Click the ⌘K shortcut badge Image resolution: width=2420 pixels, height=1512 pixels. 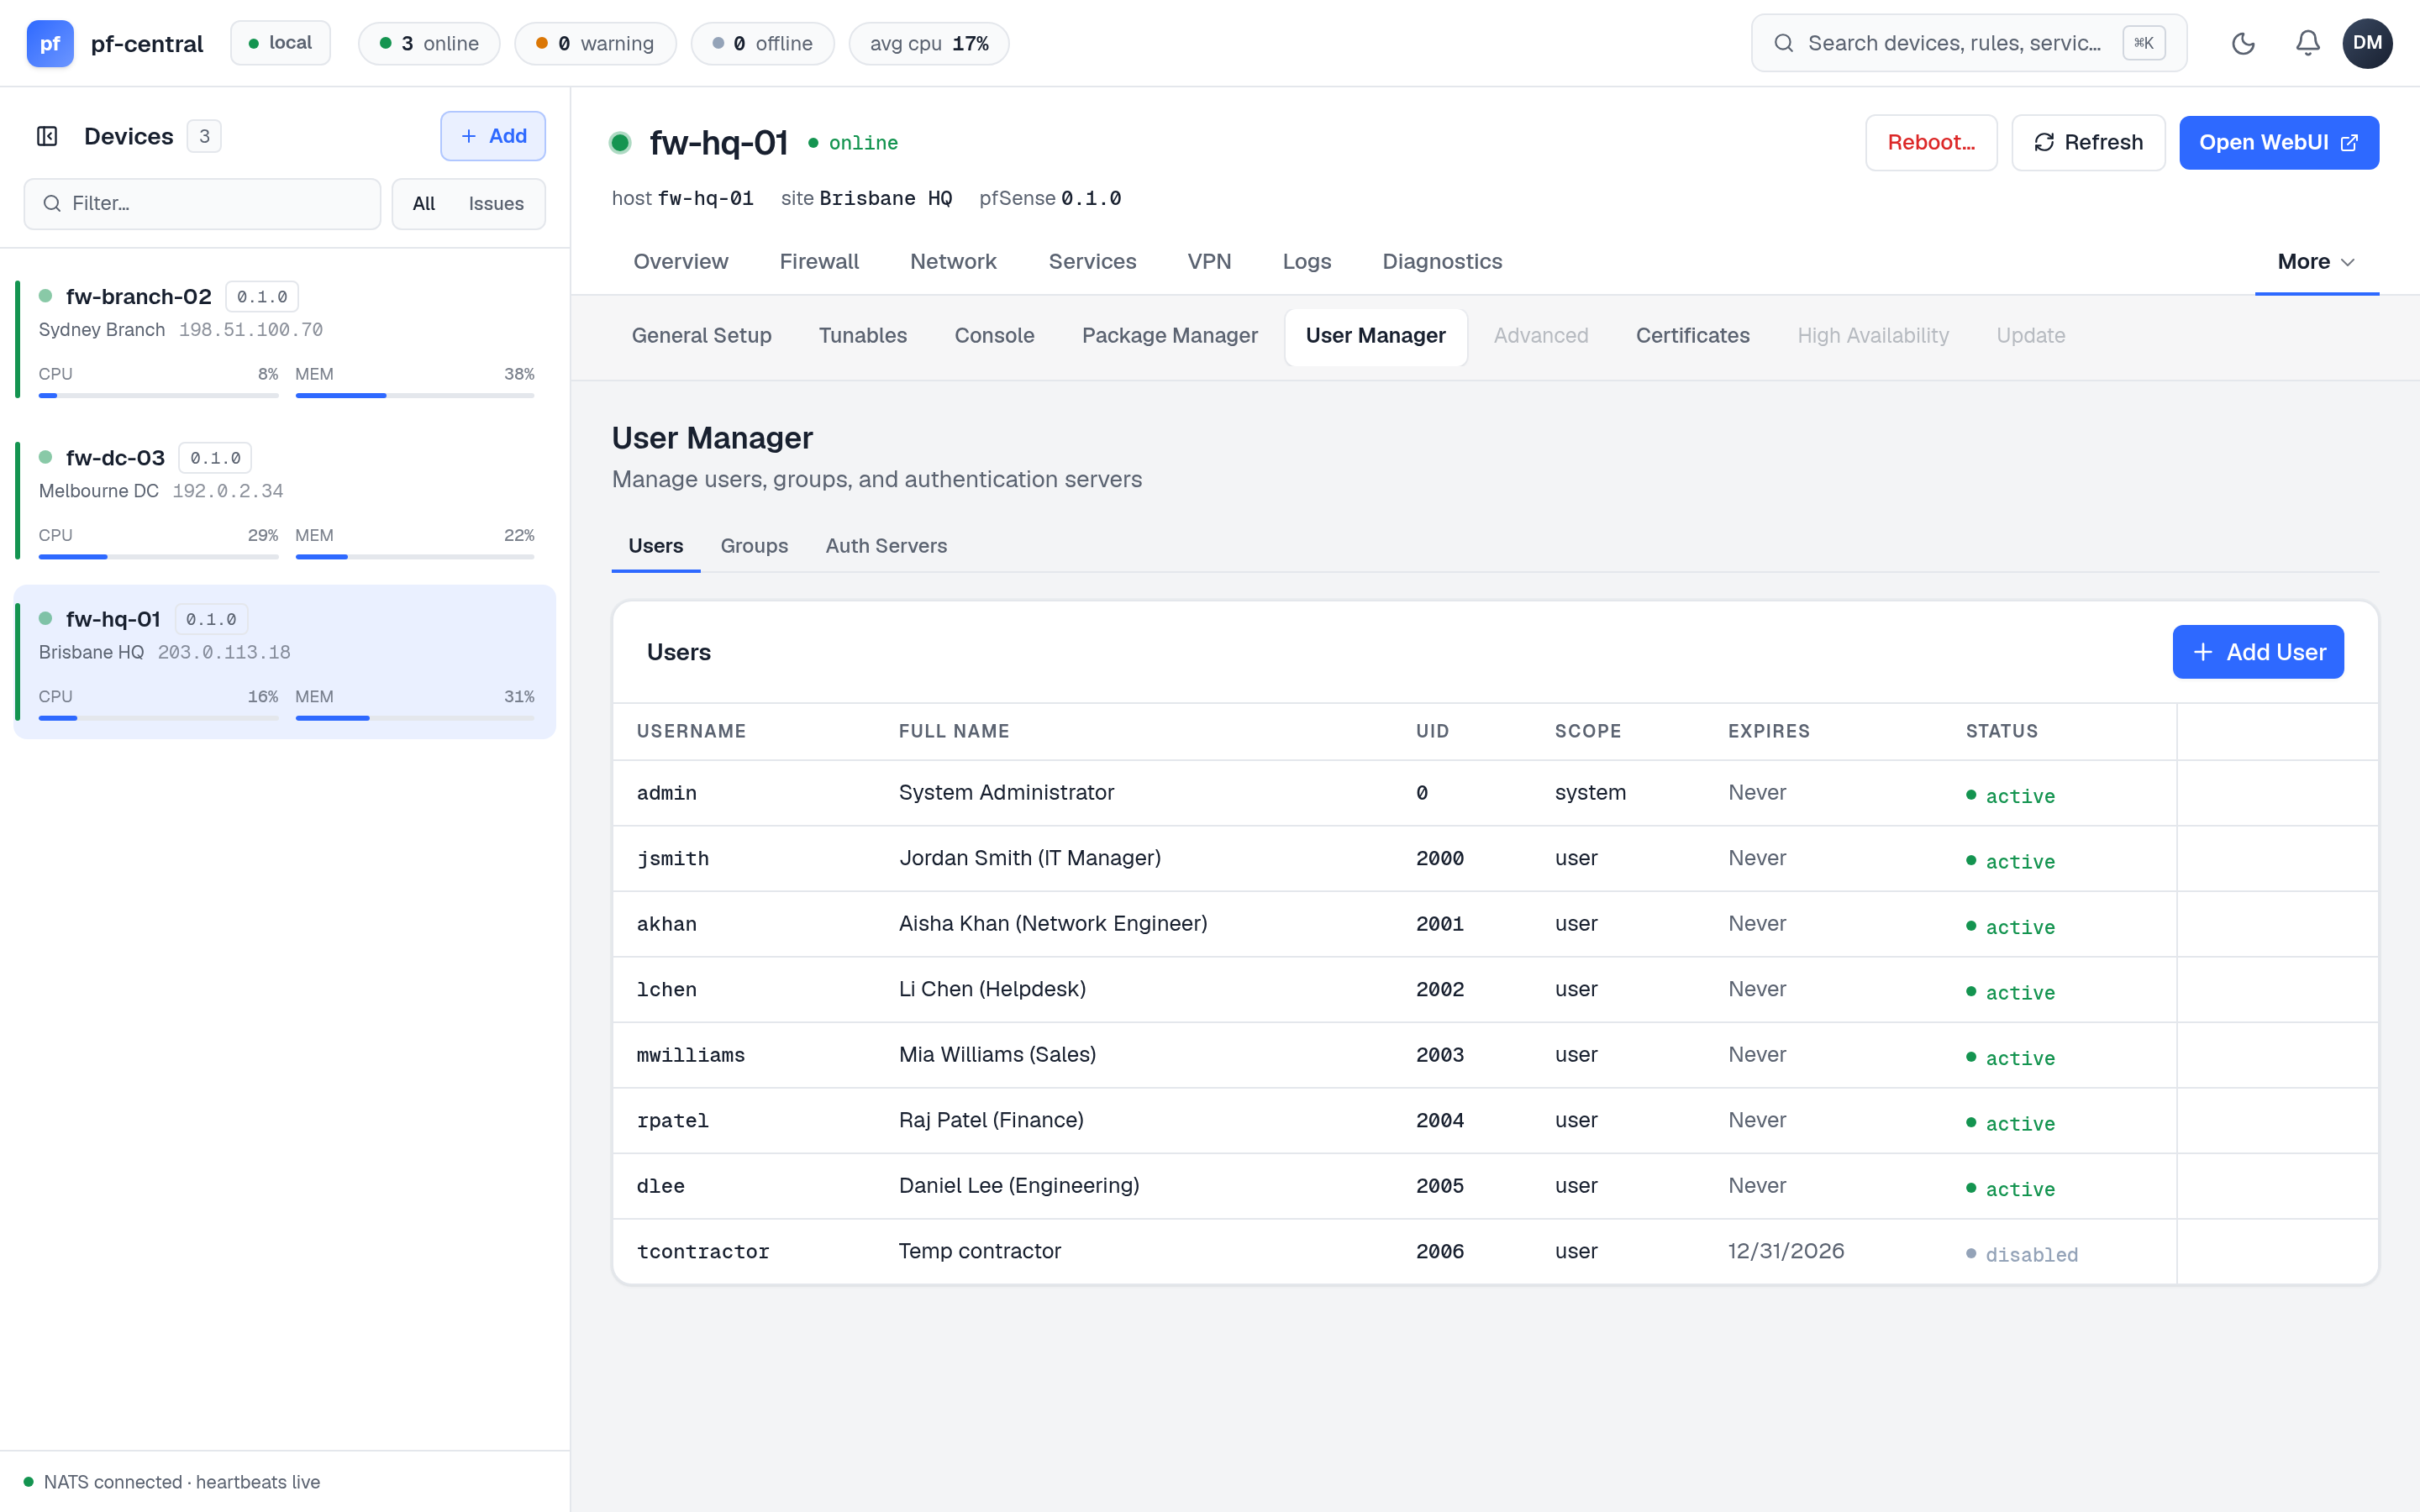pyautogui.click(x=2143, y=43)
